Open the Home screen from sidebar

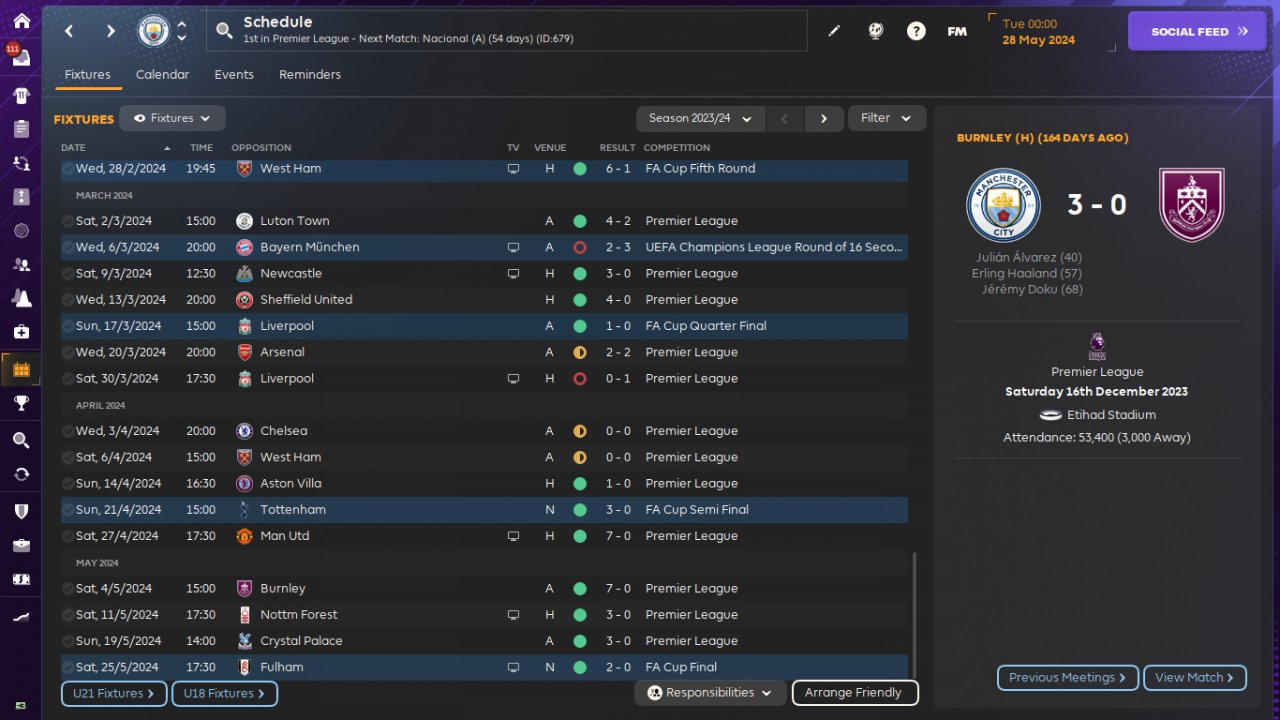point(21,21)
